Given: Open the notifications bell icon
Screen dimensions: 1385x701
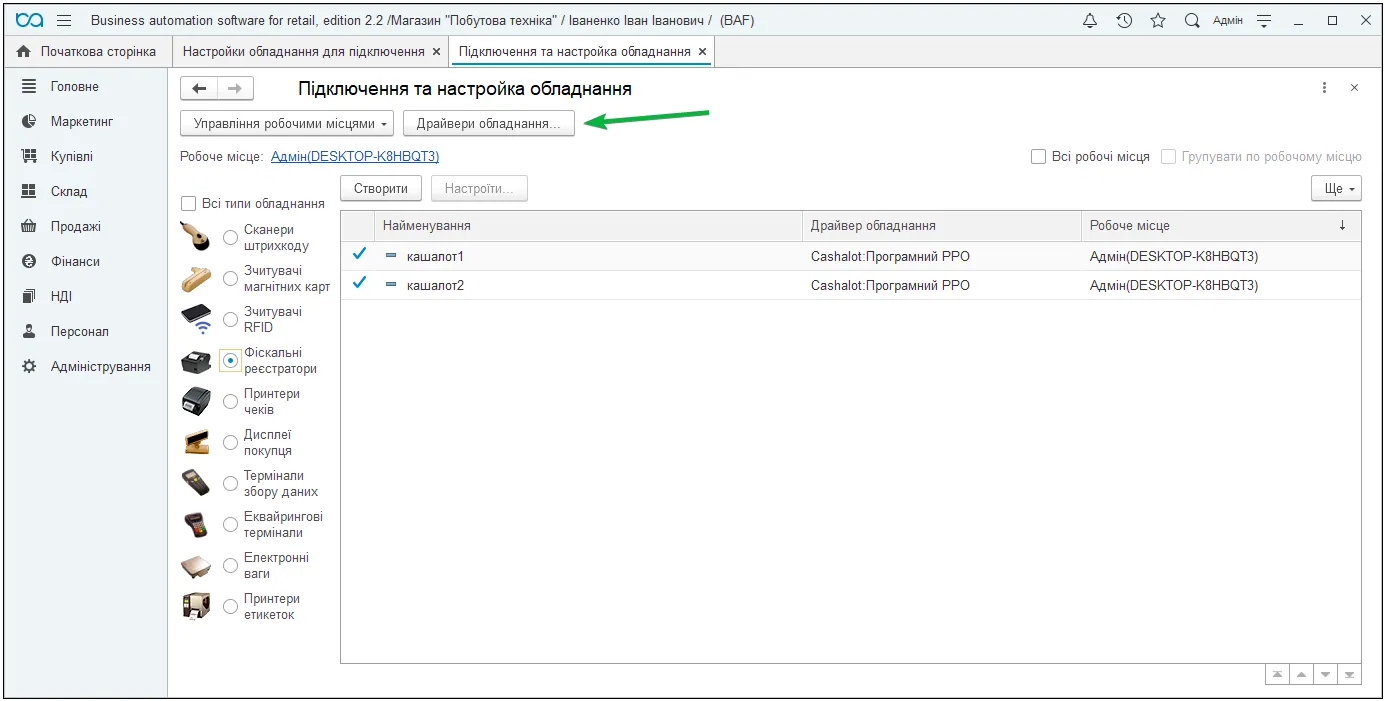Looking at the screenshot, I should [x=1090, y=20].
